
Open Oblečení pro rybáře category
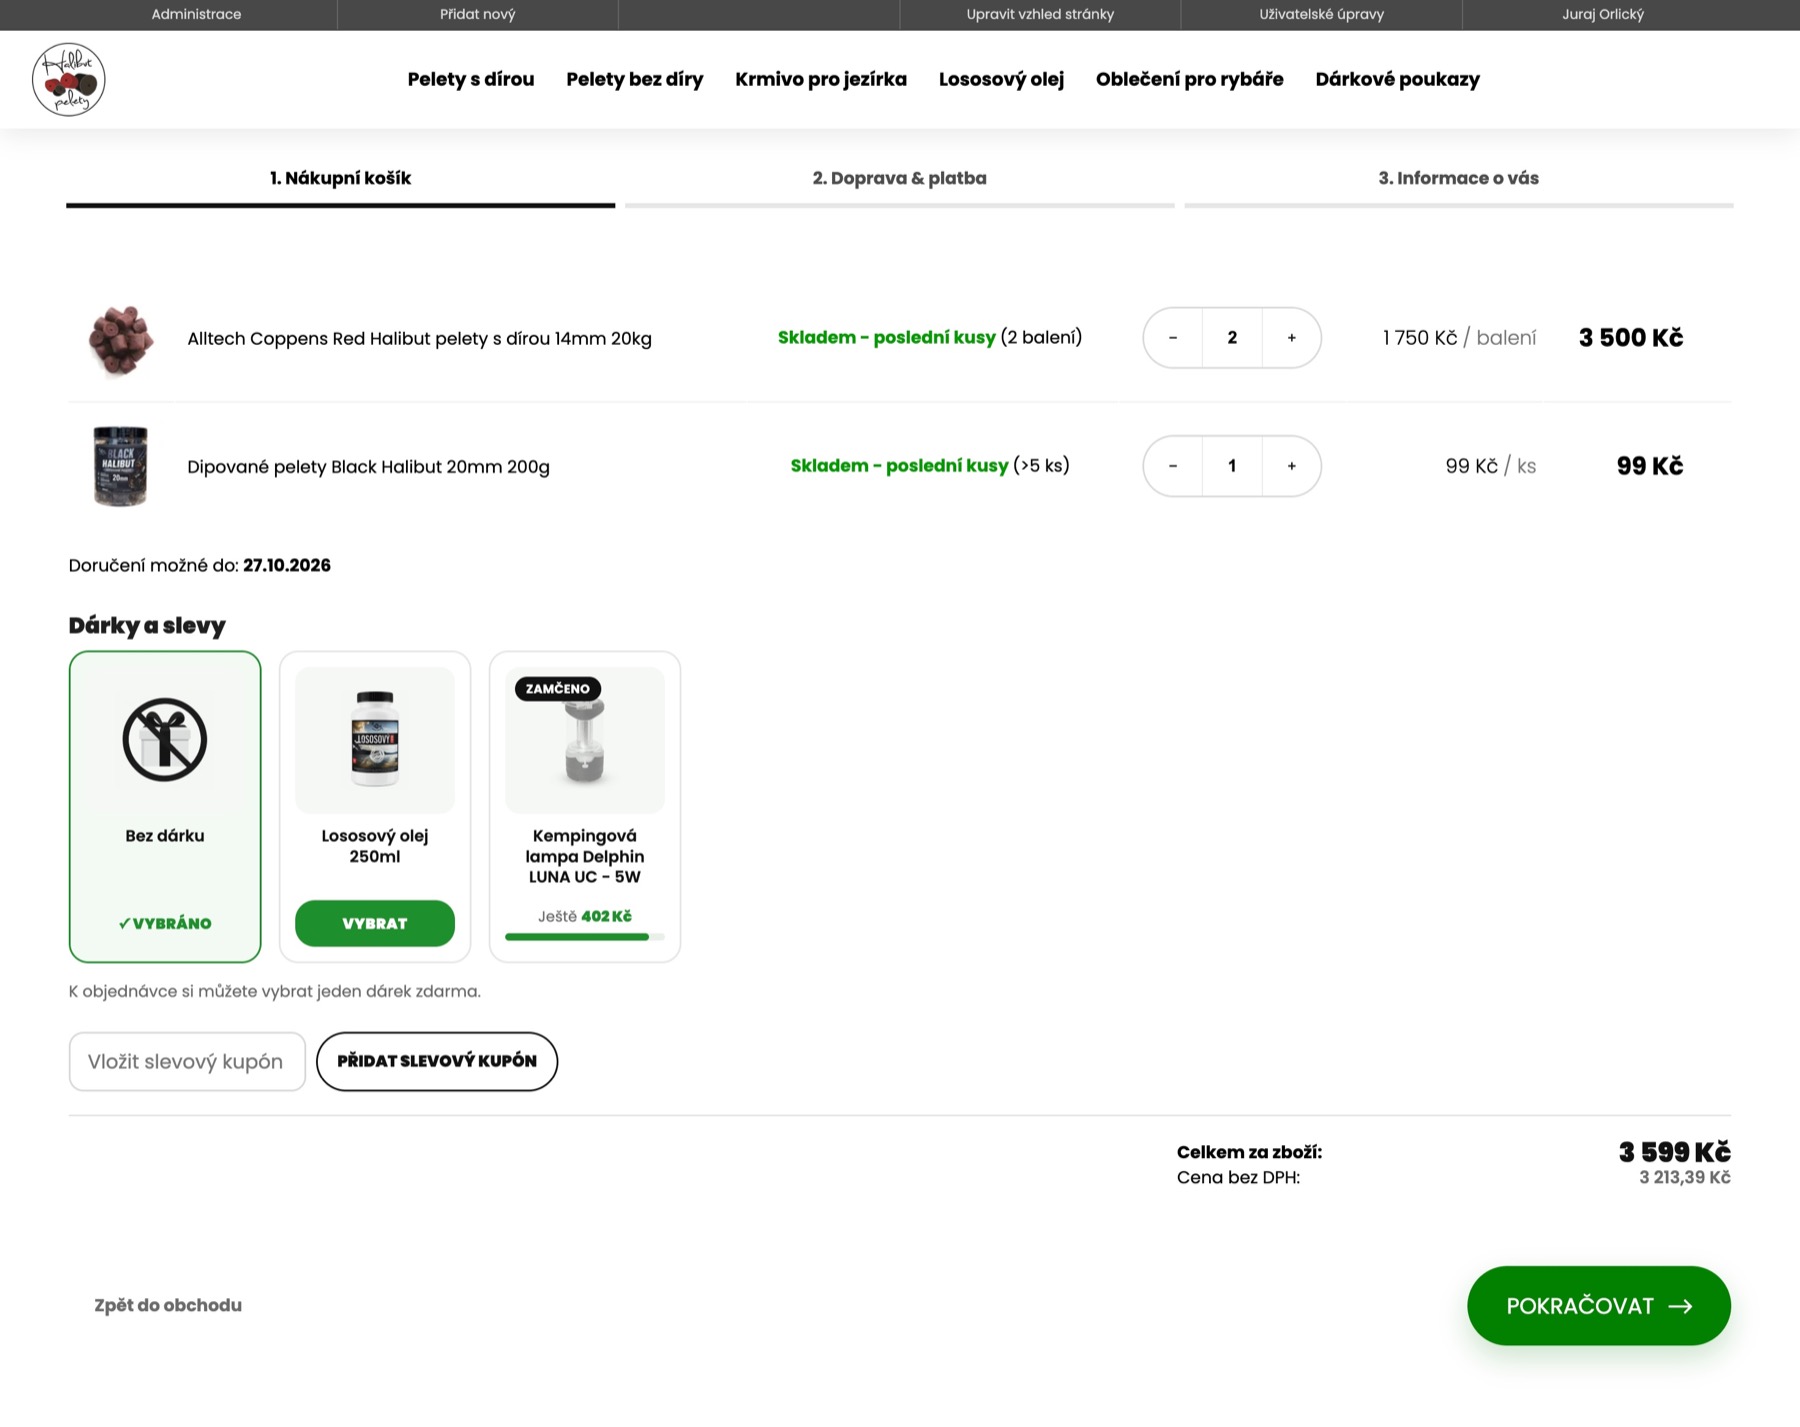click(1190, 79)
